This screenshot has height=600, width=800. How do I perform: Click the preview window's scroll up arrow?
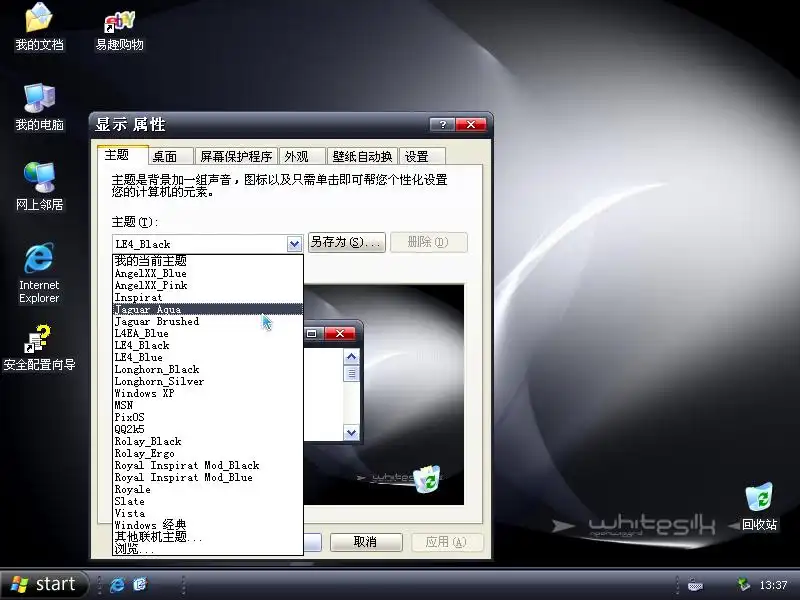351,357
